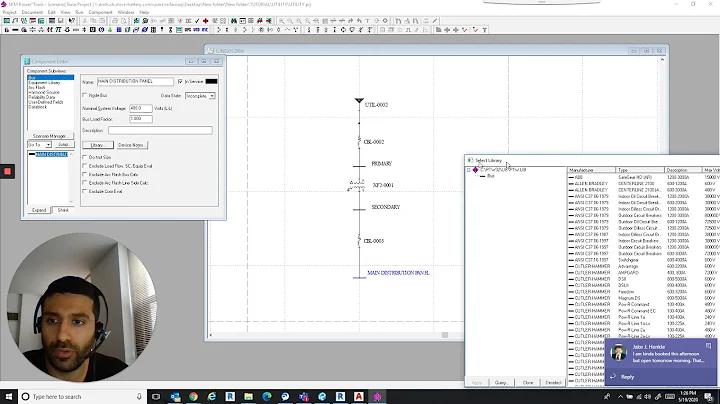Open Scenario Manager button
This screenshot has height=404, width=720.
(50, 136)
